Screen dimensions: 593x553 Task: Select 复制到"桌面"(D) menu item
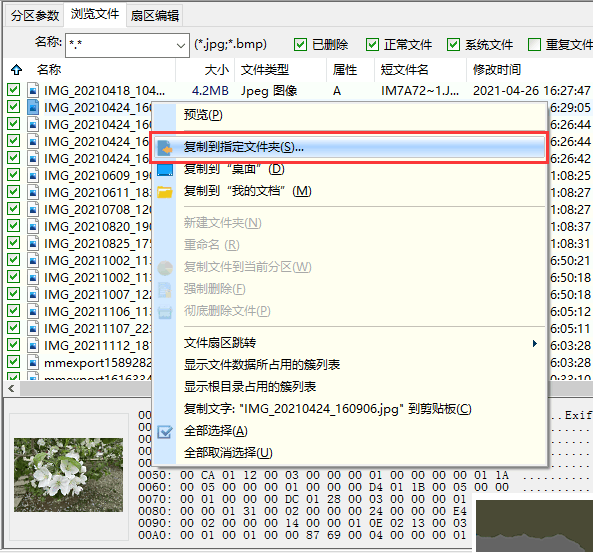pyautogui.click(x=350, y=169)
